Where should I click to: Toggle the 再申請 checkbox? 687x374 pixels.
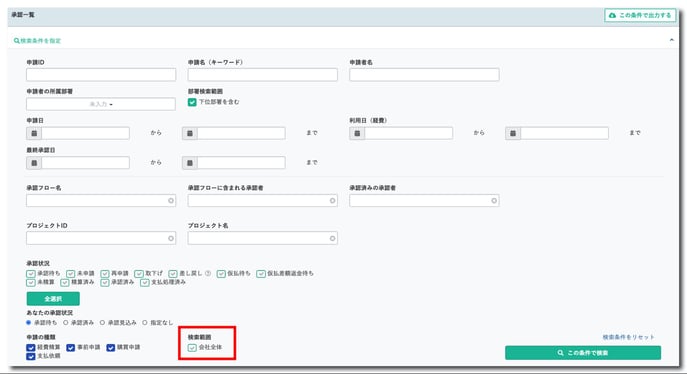click(x=105, y=274)
